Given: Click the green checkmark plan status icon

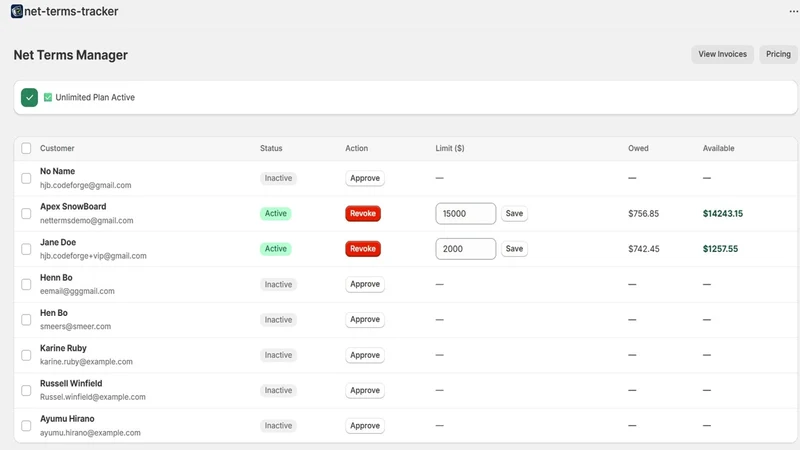Looking at the screenshot, I should click(x=29, y=97).
